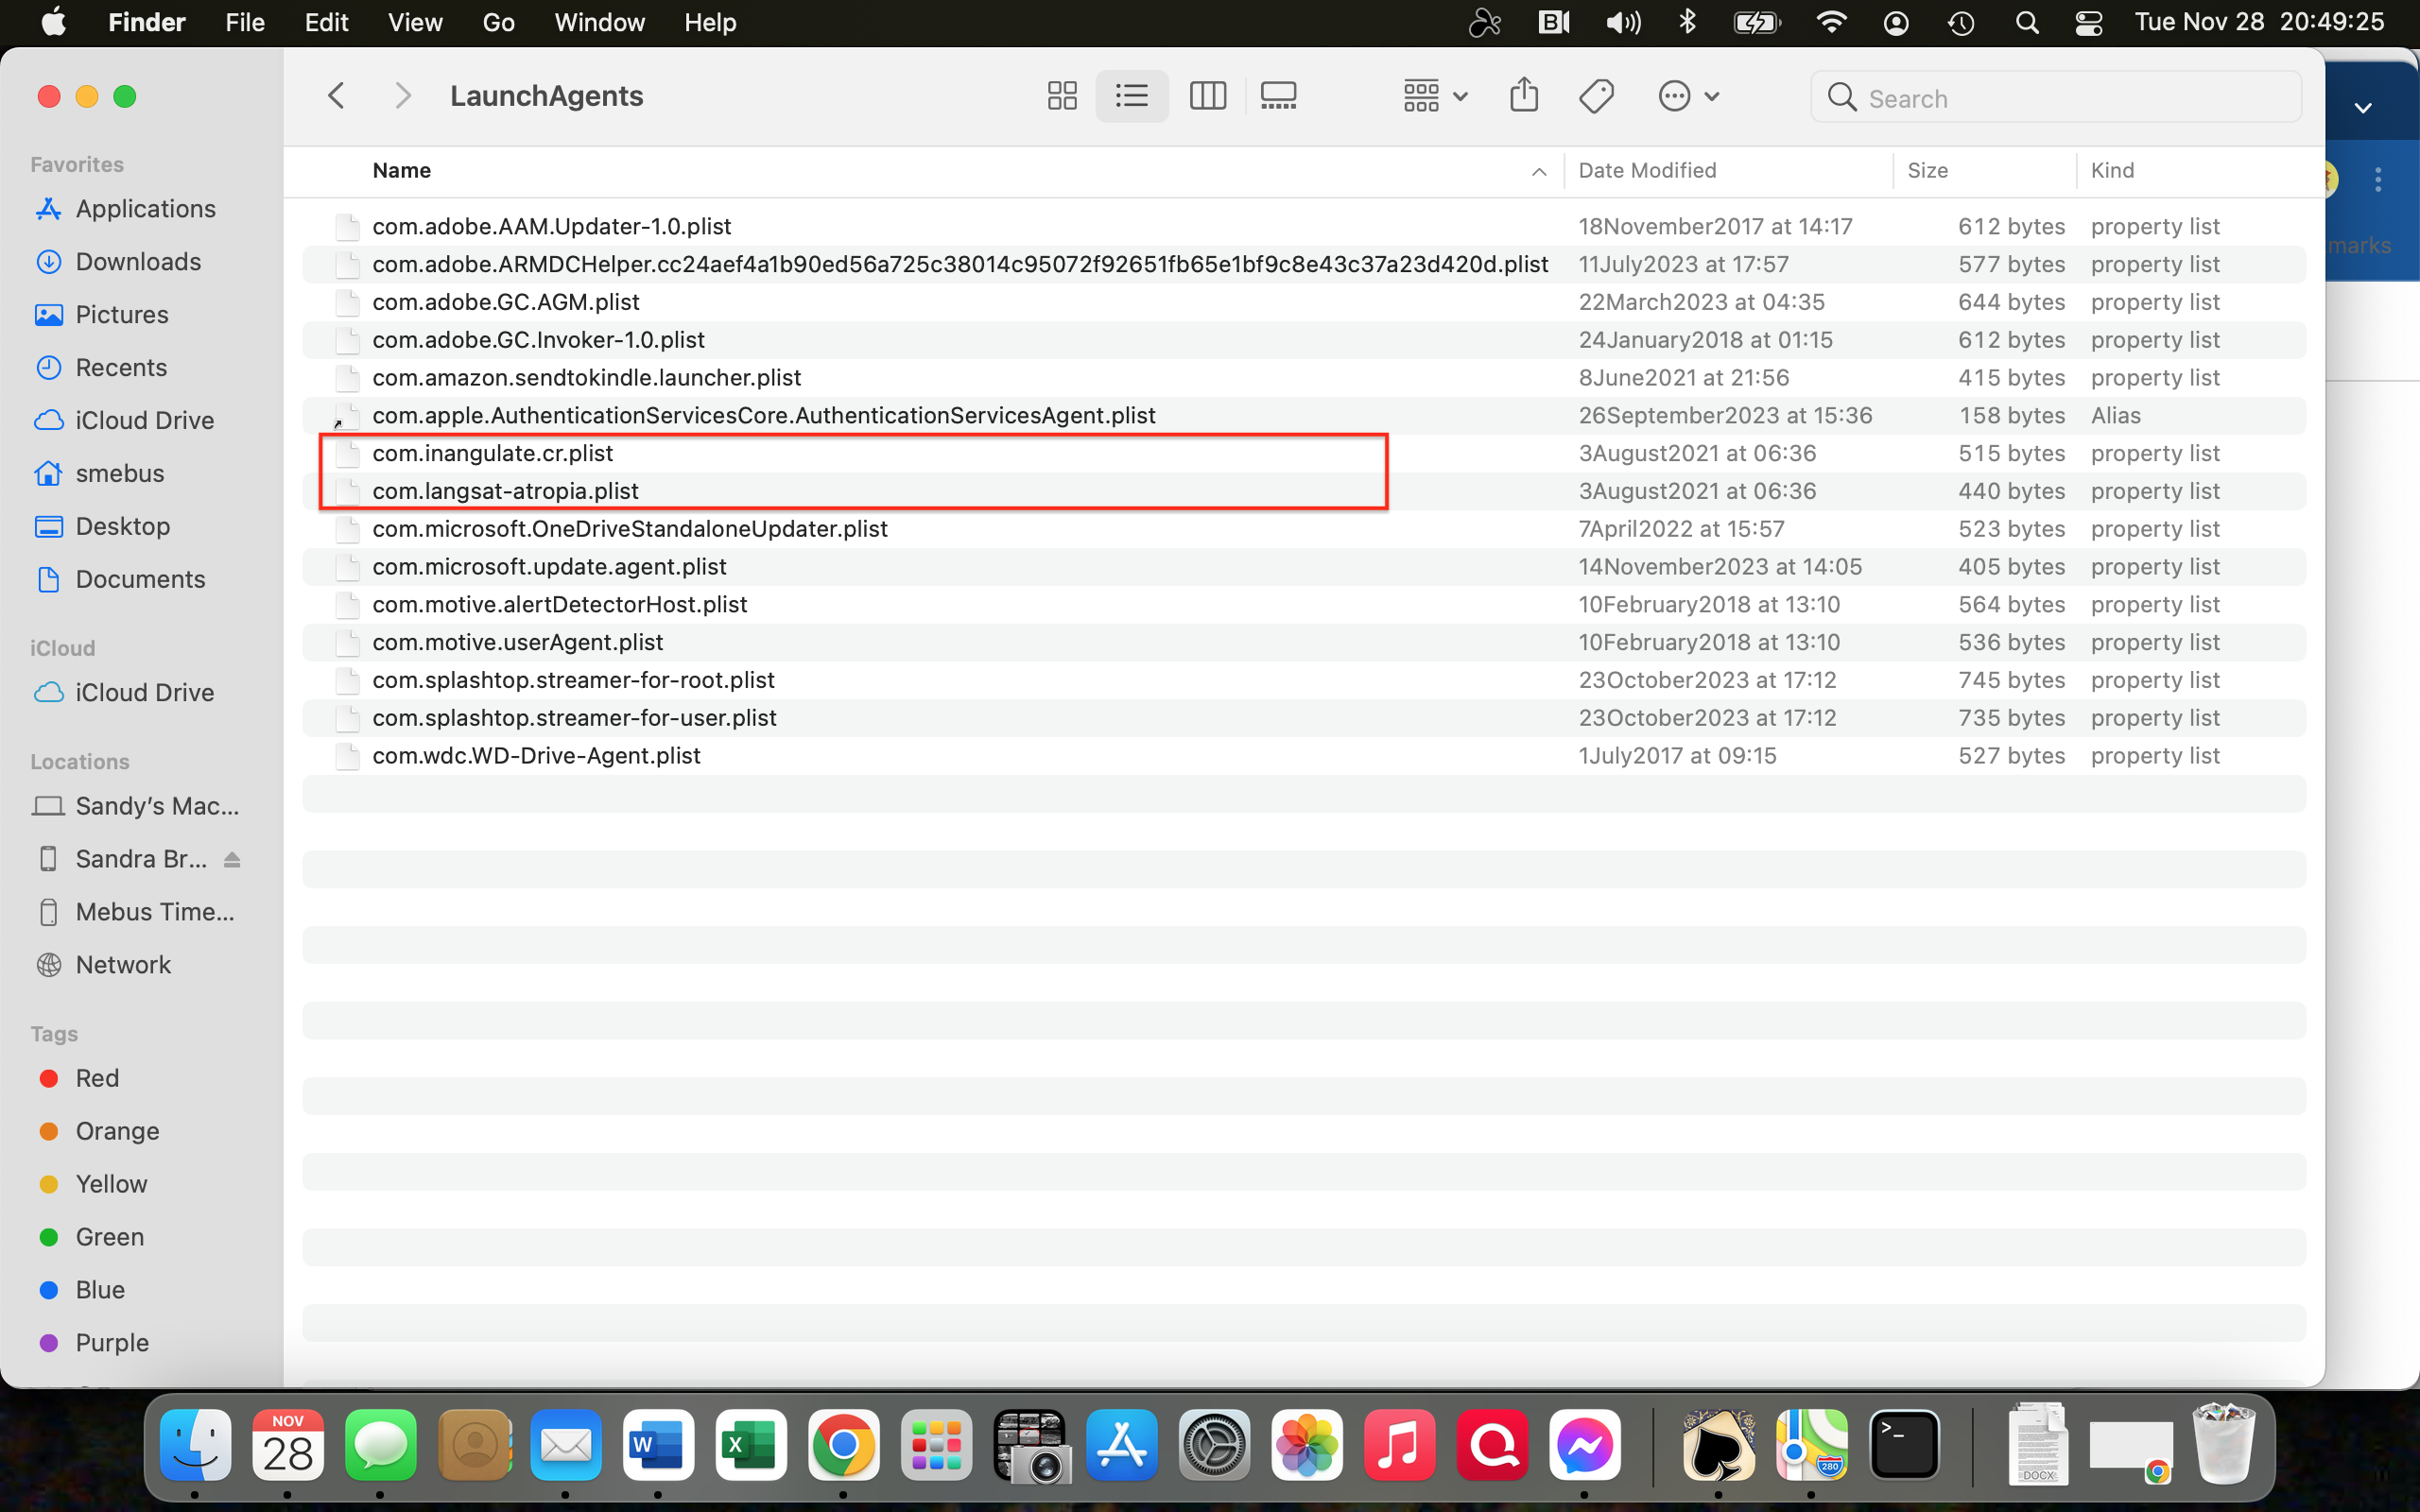Image resolution: width=2420 pixels, height=1512 pixels.
Task: Open the View menu
Action: [414, 22]
